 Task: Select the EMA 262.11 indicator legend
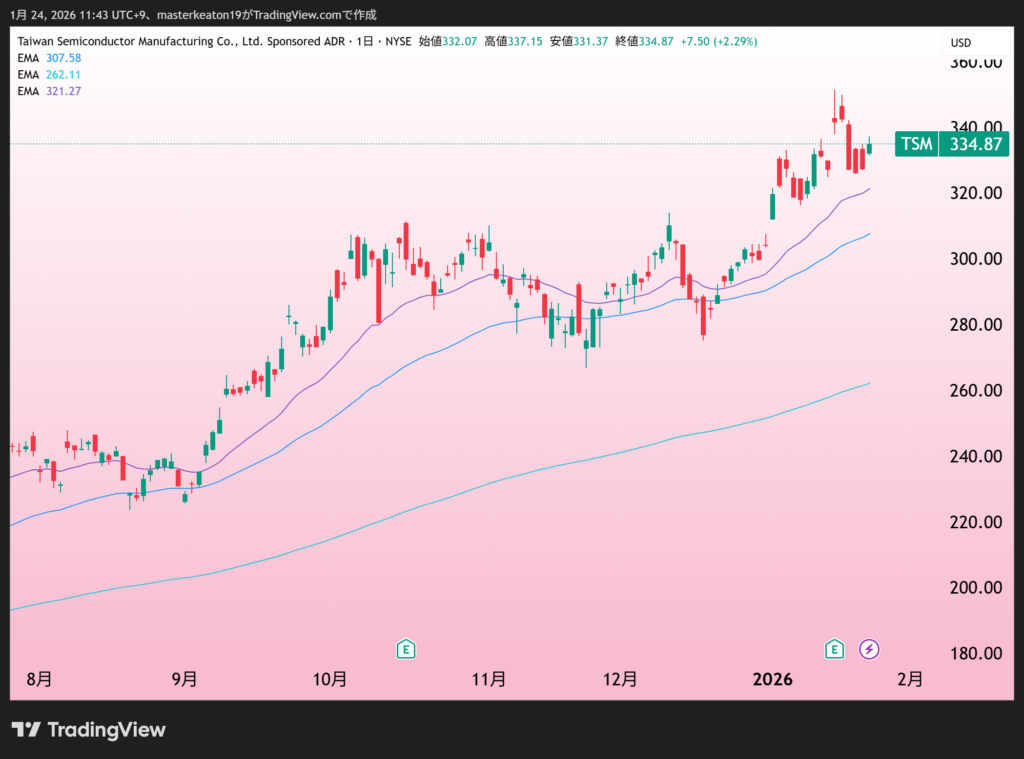49,75
